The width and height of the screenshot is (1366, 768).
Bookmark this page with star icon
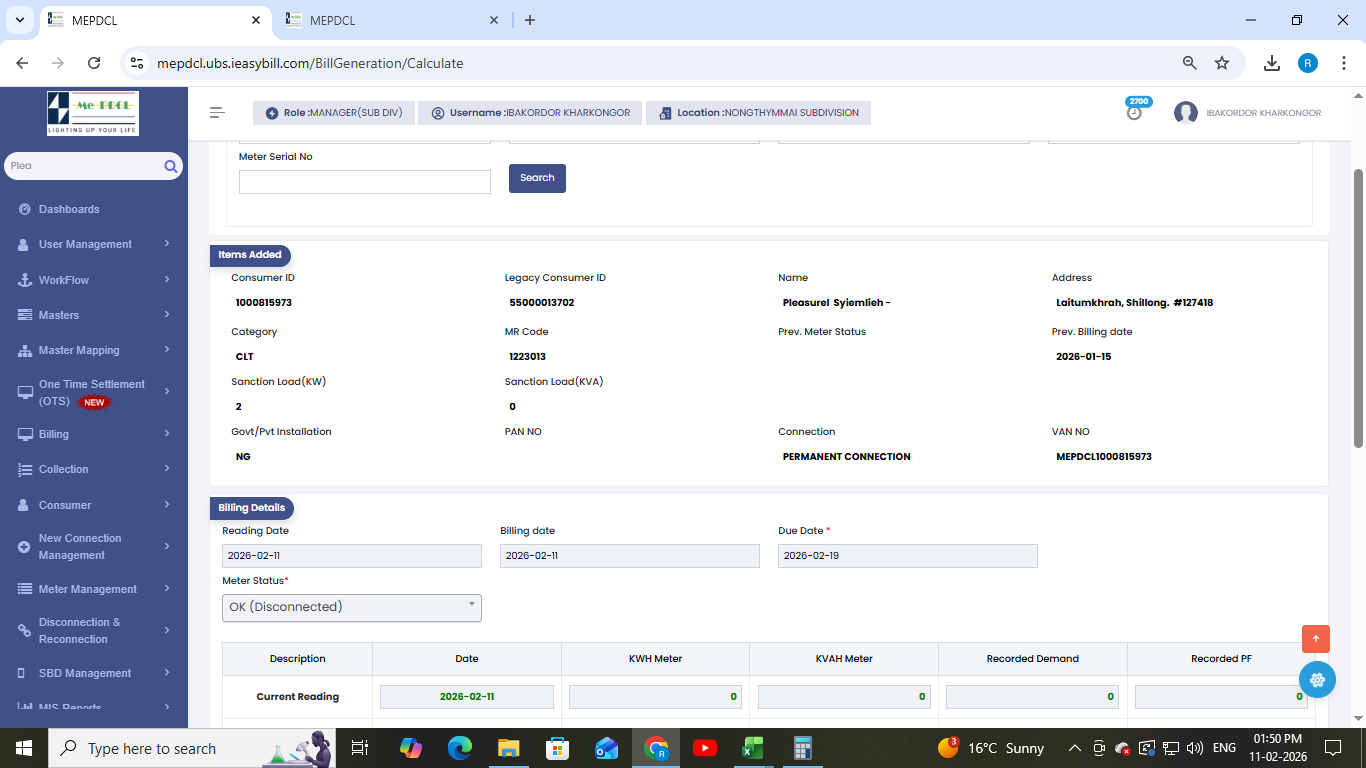(x=1222, y=63)
